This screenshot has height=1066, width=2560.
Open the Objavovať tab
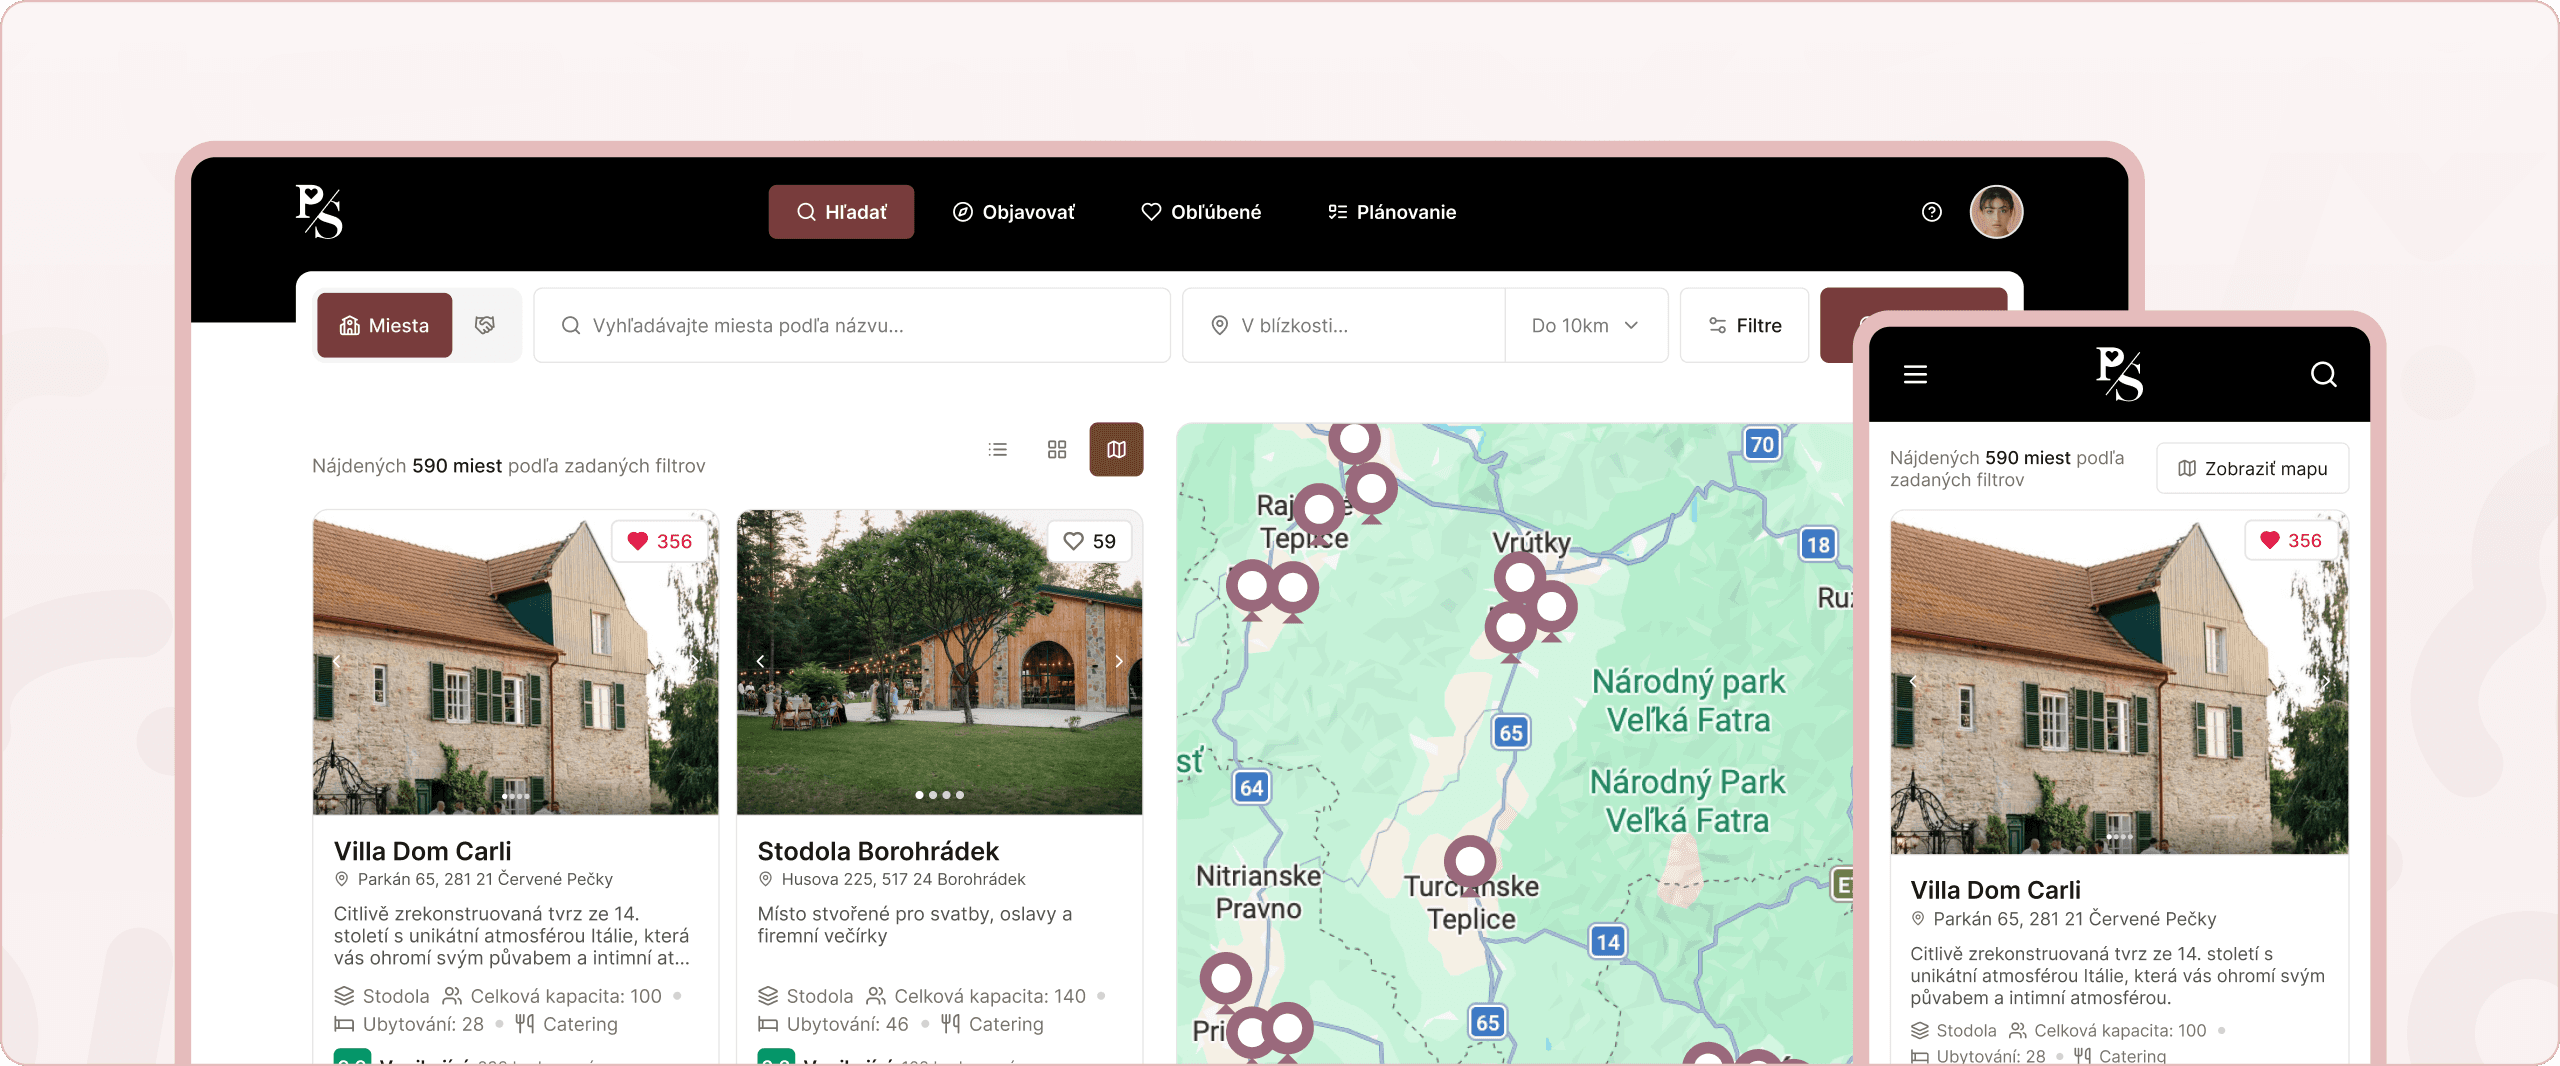[x=1014, y=212]
